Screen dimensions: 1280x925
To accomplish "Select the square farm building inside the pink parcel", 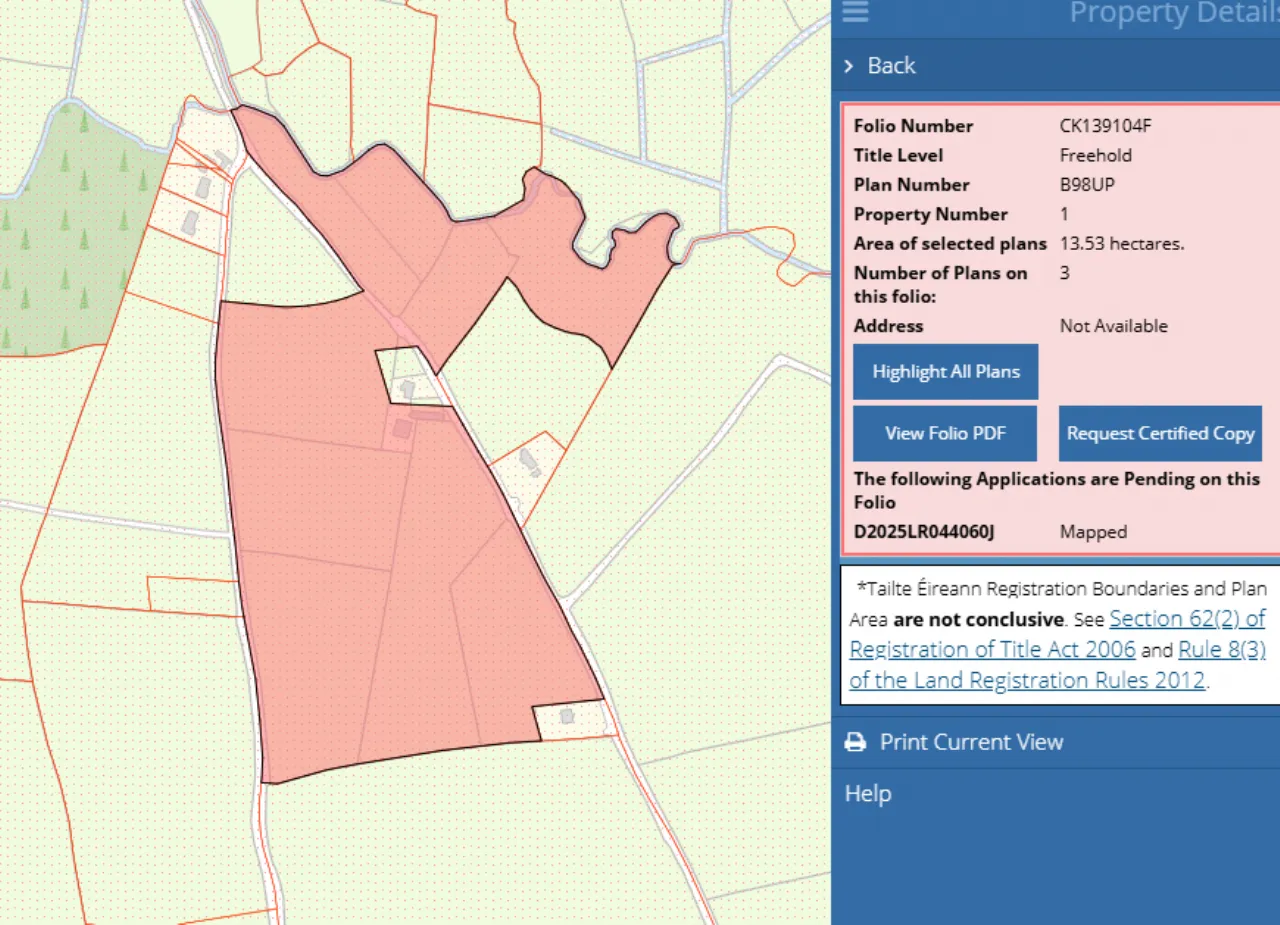I will coord(401,429).
